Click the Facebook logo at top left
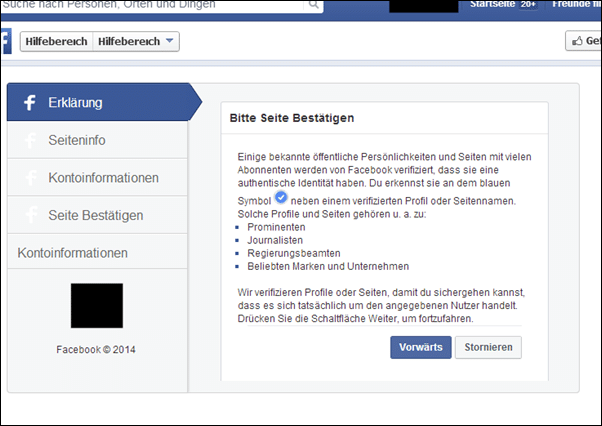This screenshot has width=602, height=426. [6, 41]
